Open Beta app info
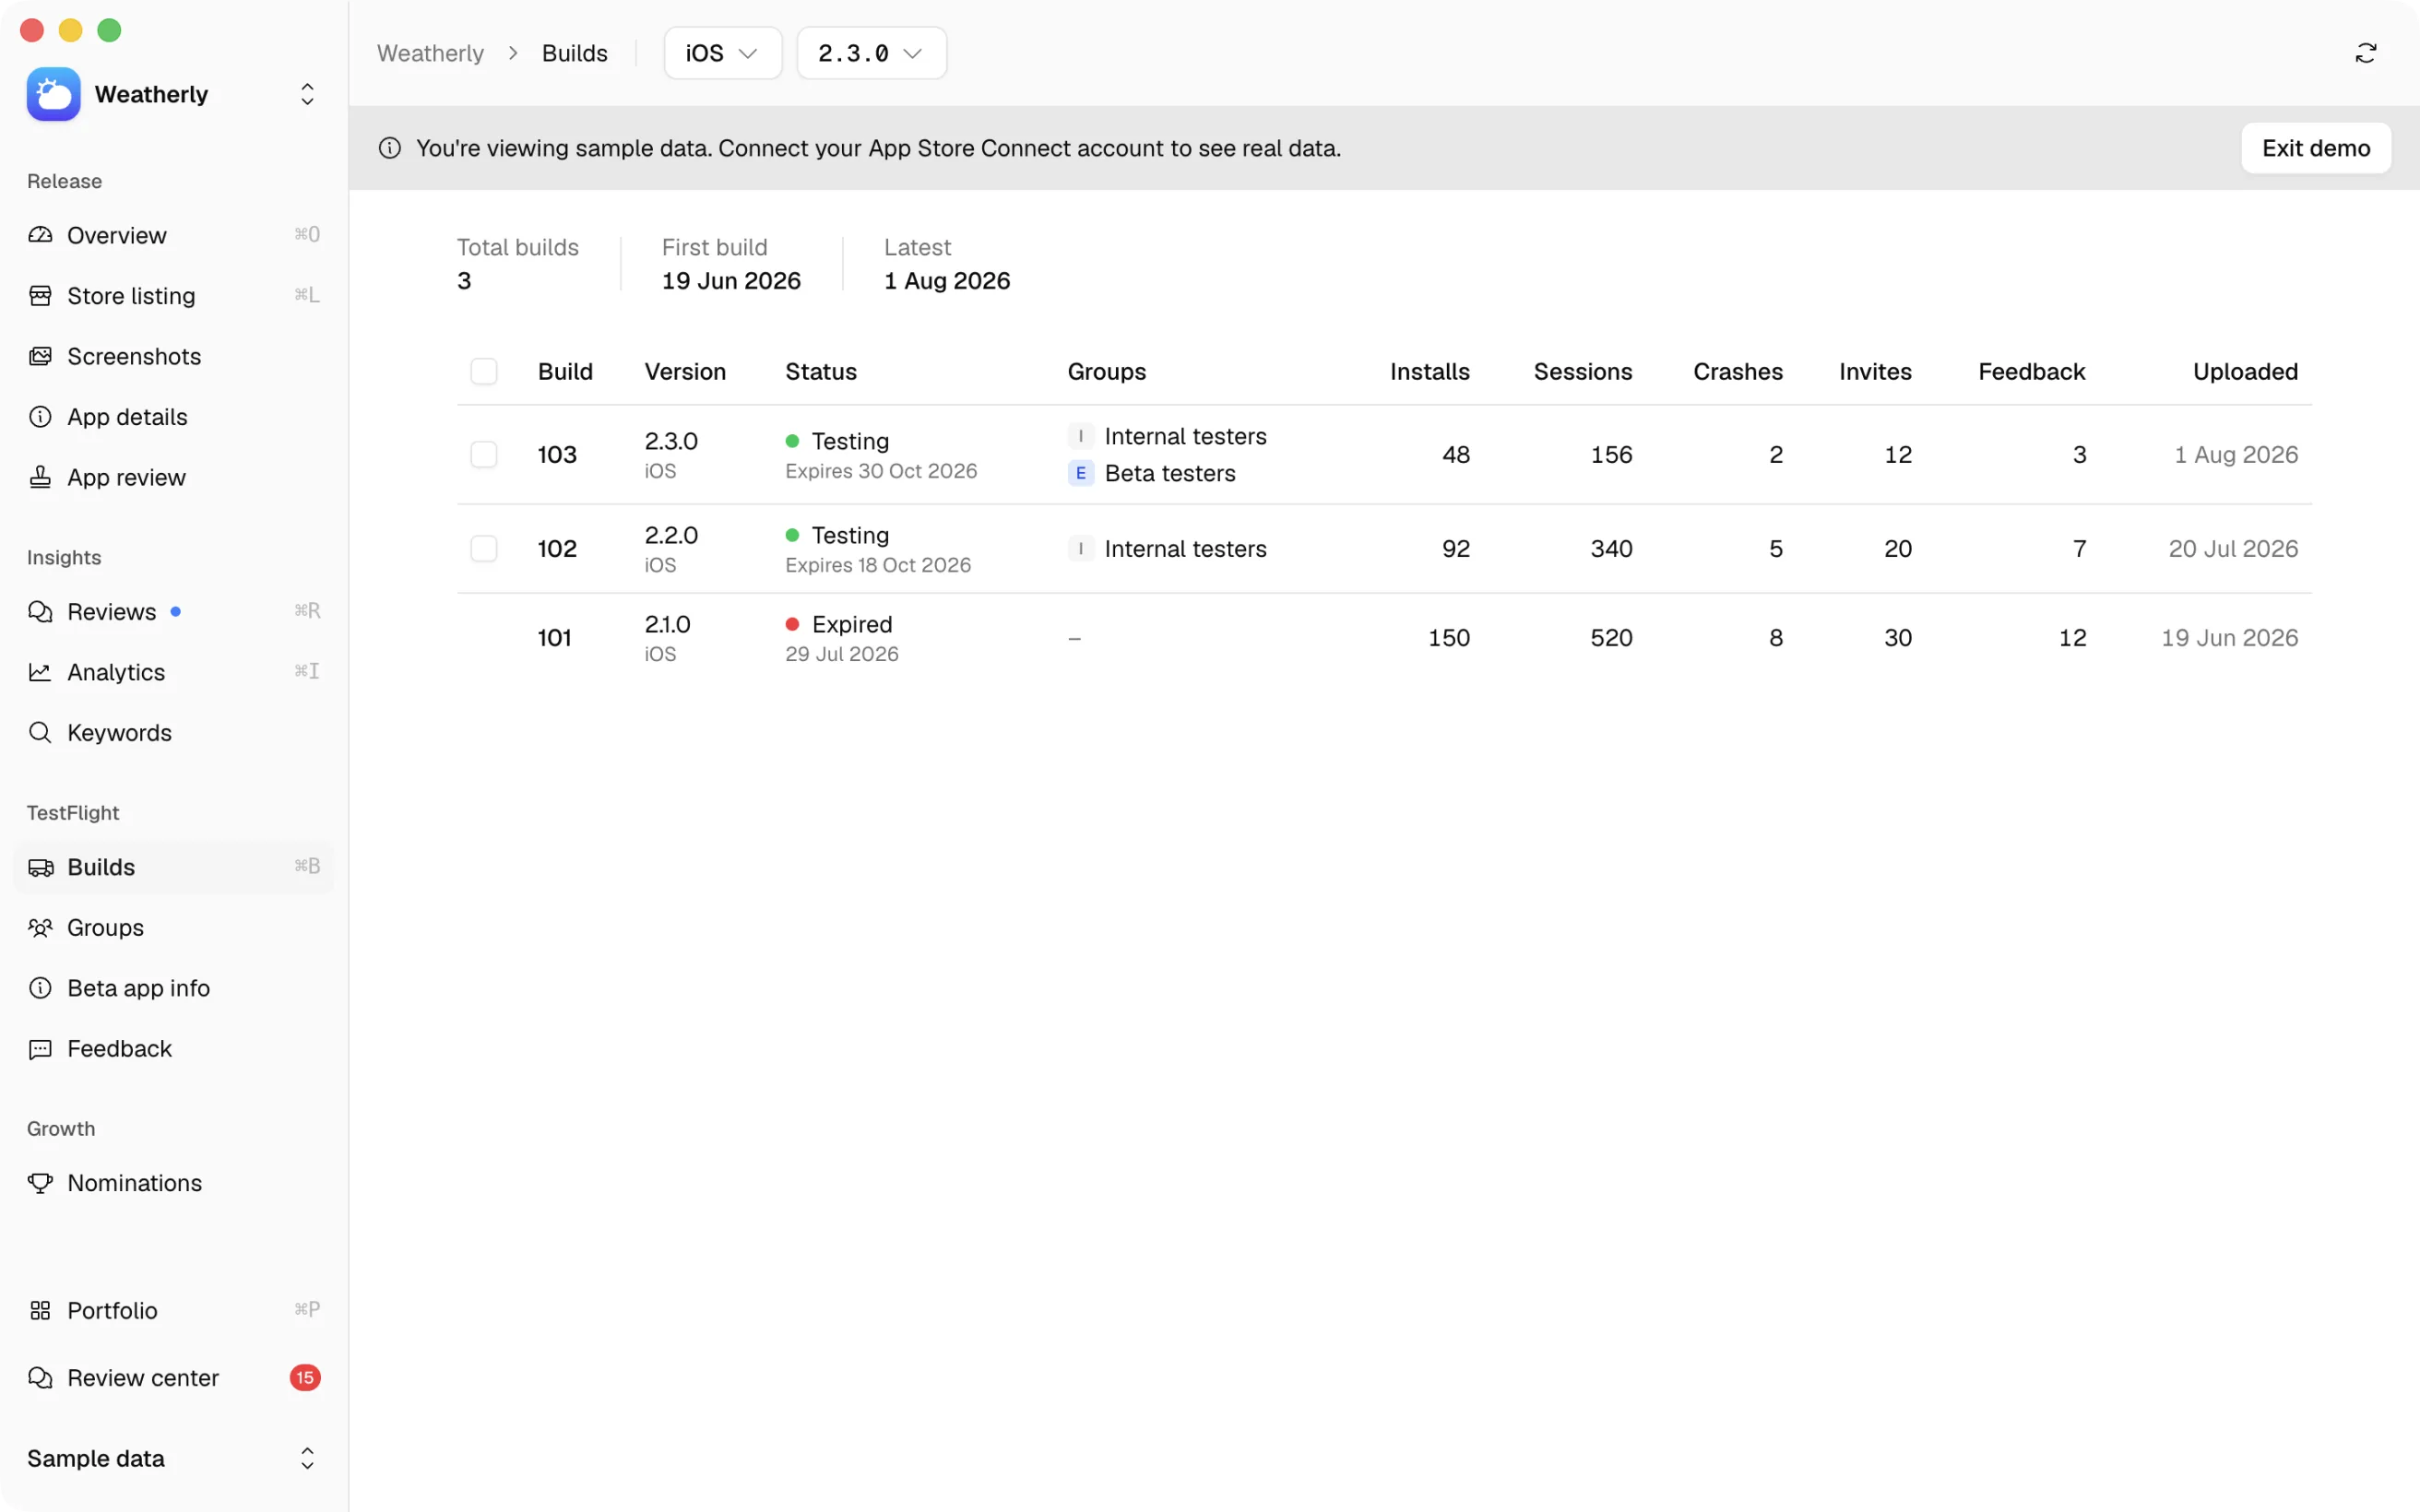Viewport: 2420px width, 1512px height. (x=174, y=988)
